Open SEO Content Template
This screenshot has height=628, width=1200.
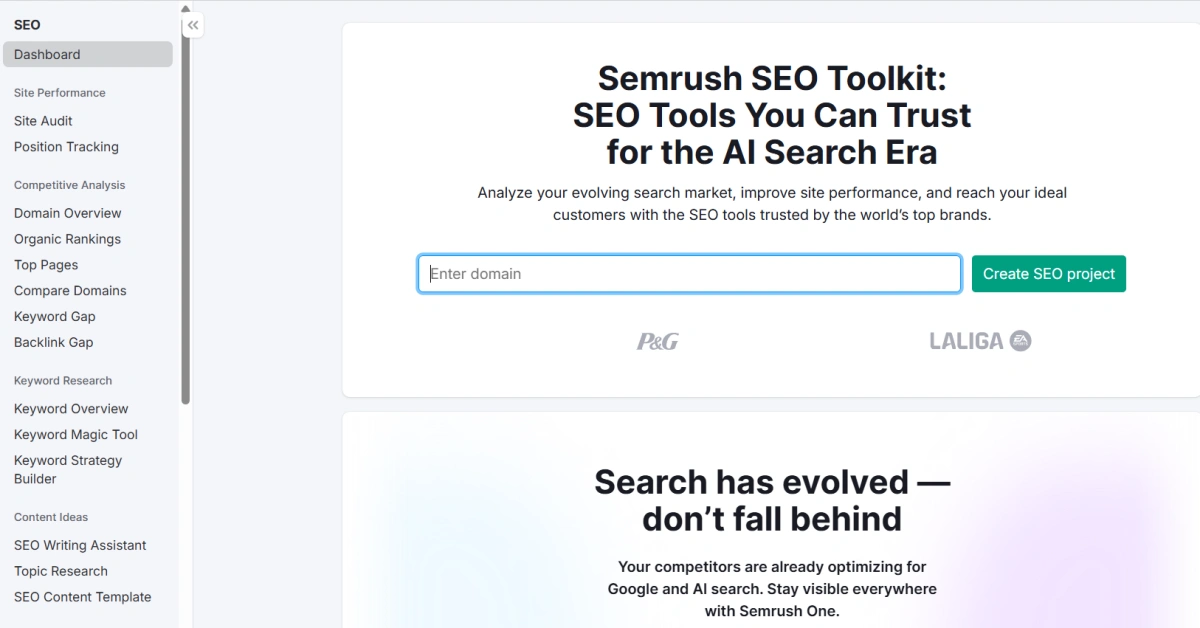pos(82,597)
